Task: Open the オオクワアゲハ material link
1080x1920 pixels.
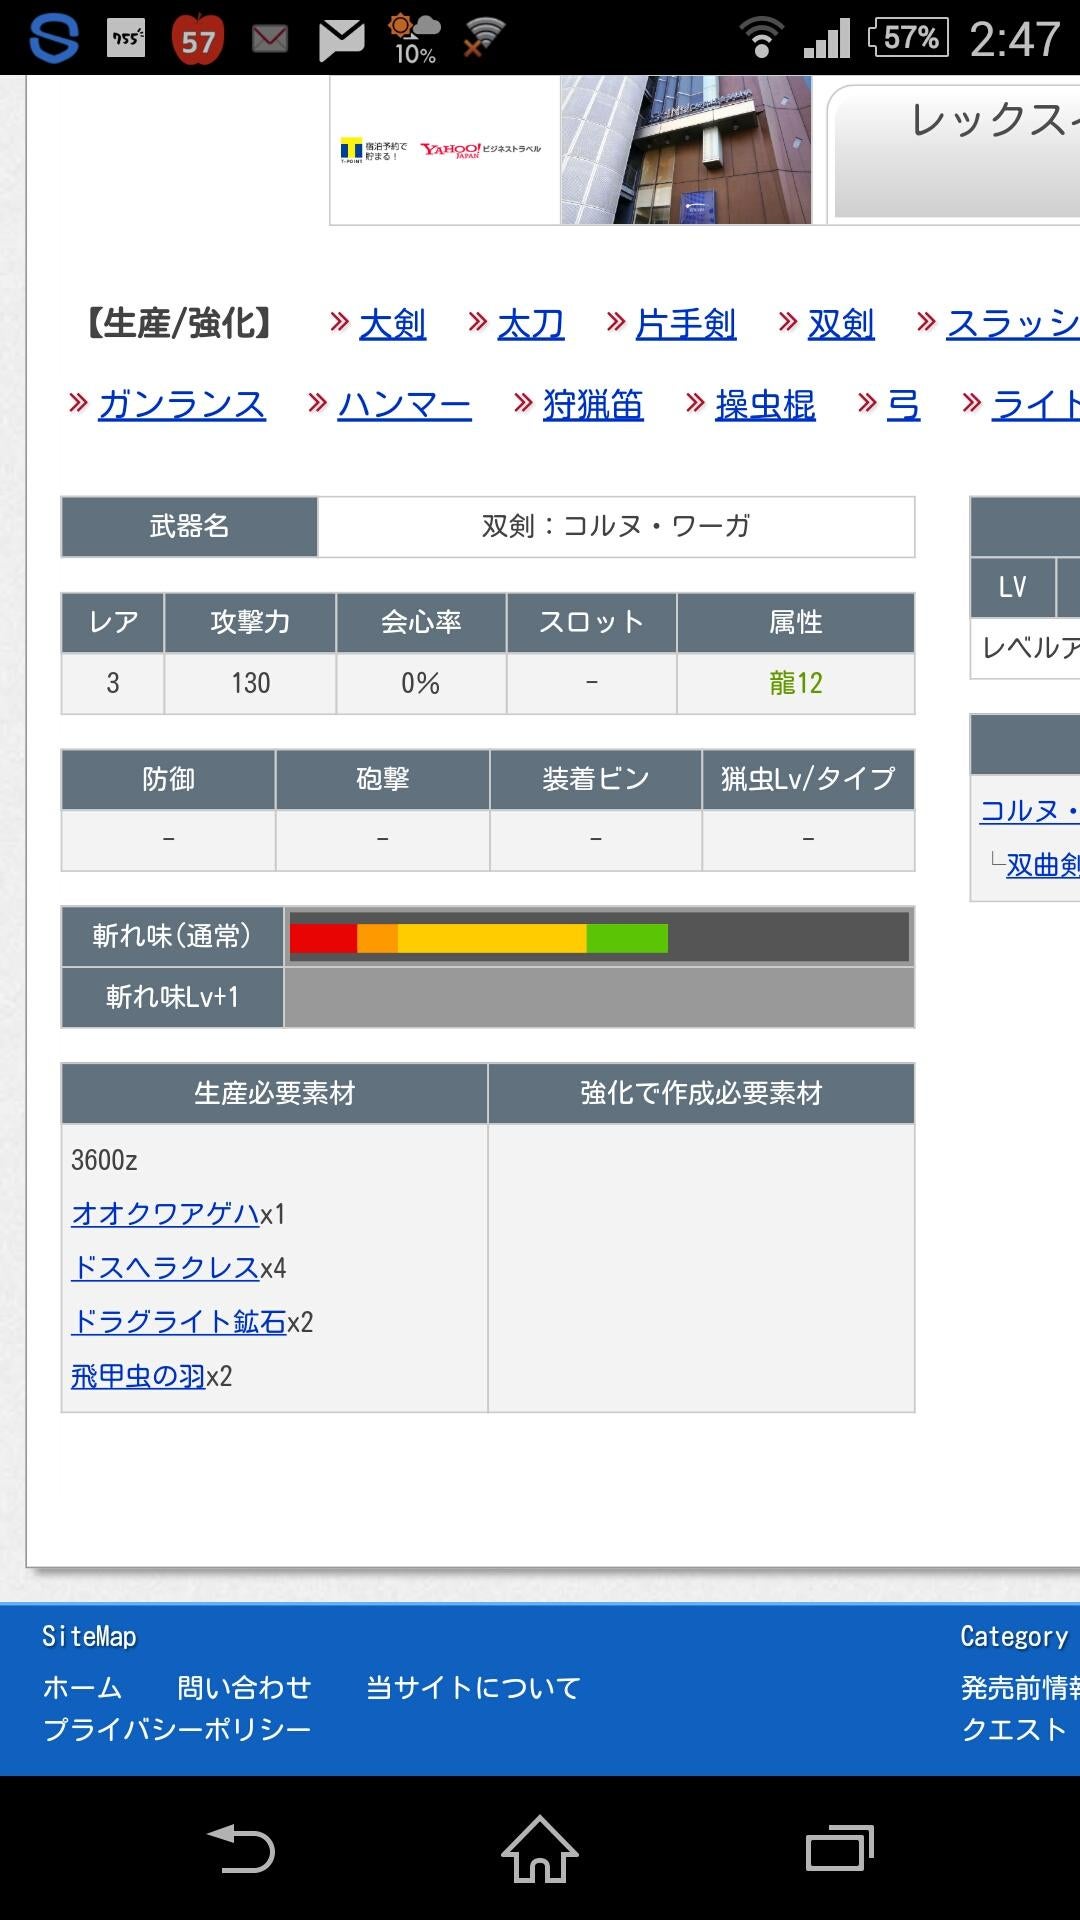Action: click(x=166, y=1213)
